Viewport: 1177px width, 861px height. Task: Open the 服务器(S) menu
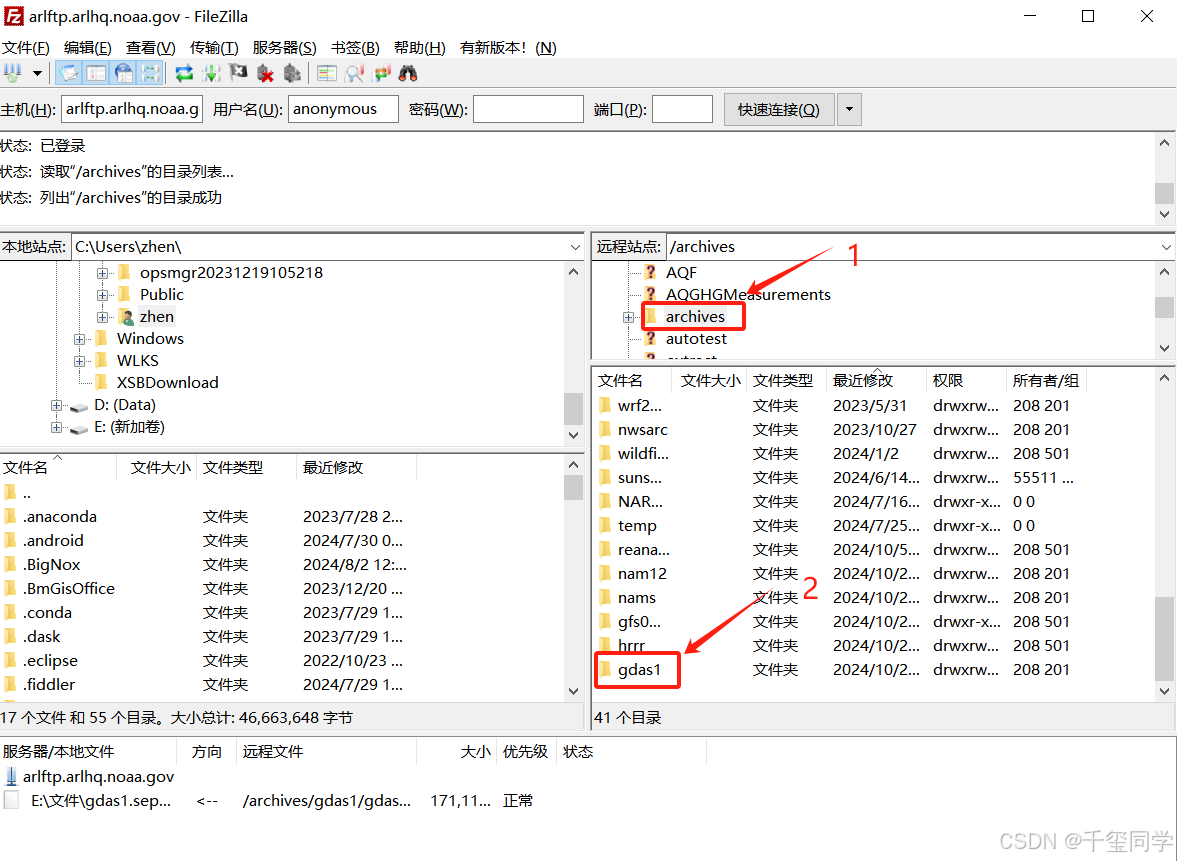point(283,47)
